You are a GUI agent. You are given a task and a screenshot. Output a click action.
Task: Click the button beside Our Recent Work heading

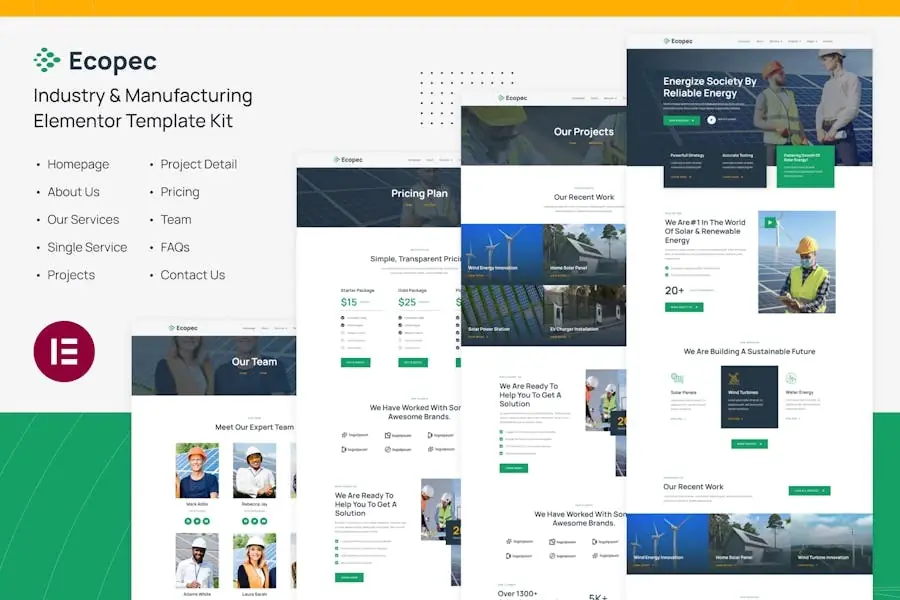pyautogui.click(x=809, y=491)
